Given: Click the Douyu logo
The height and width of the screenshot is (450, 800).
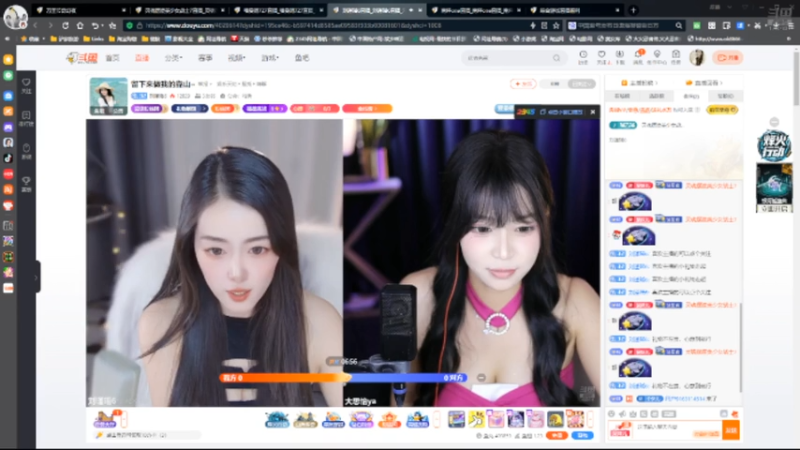Looking at the screenshot, I should point(82,58).
